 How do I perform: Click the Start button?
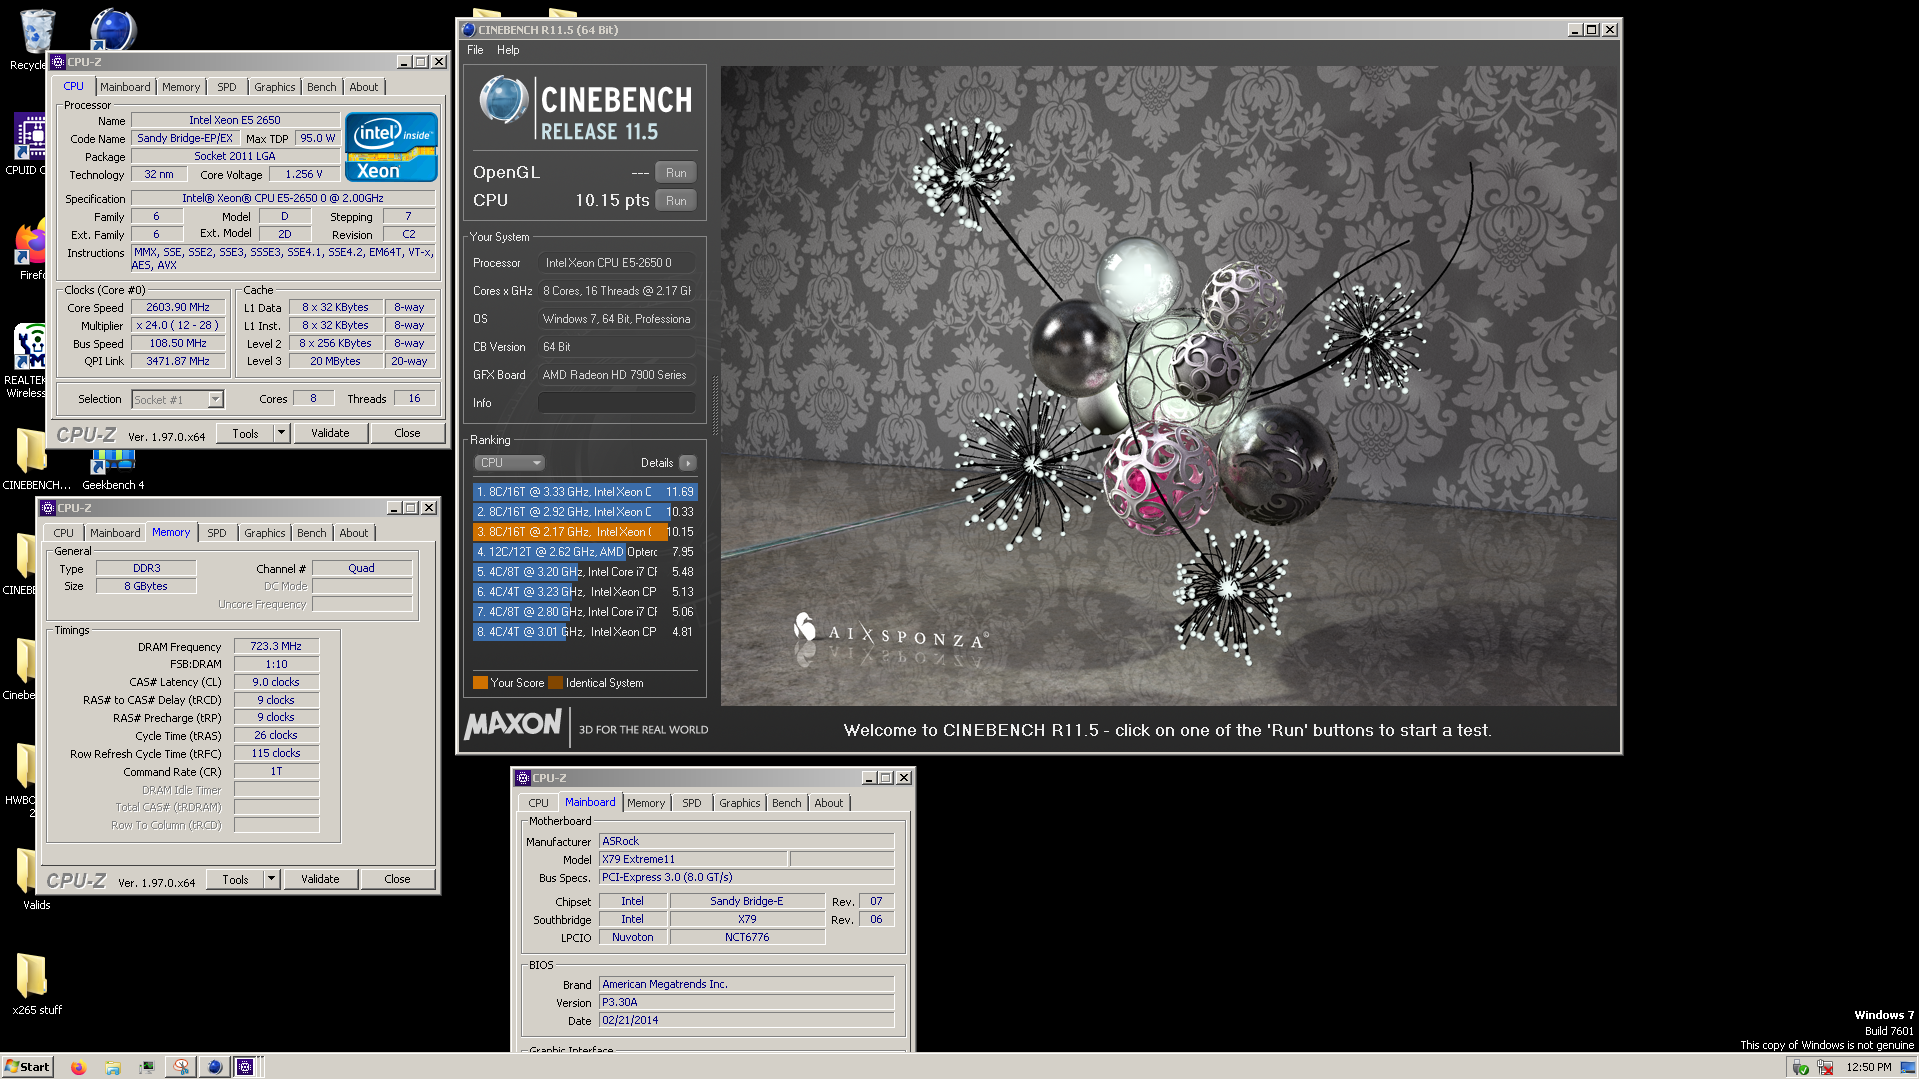[27, 1067]
